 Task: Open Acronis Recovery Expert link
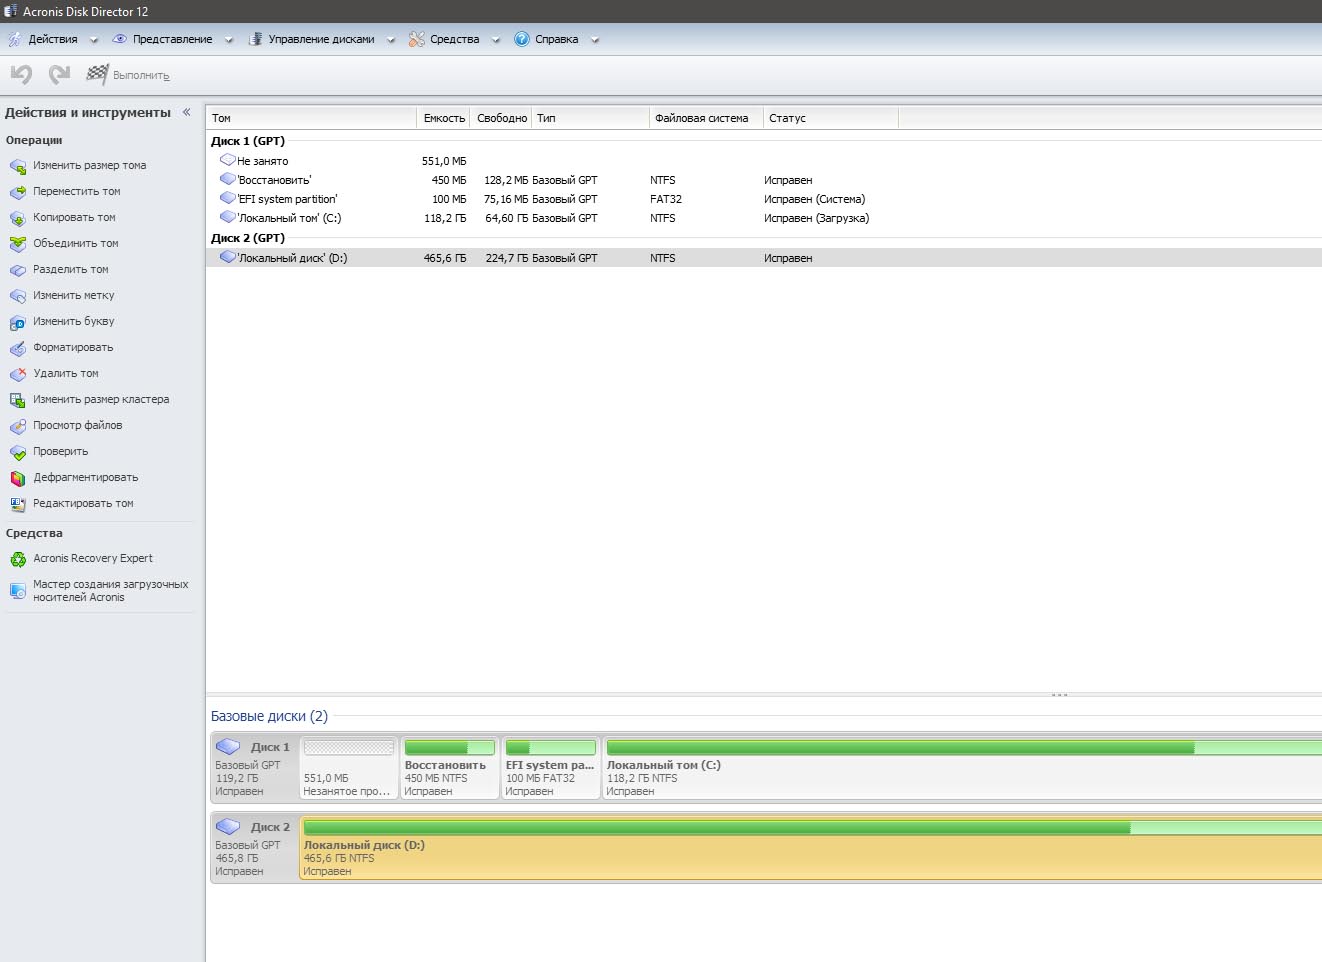pos(93,558)
